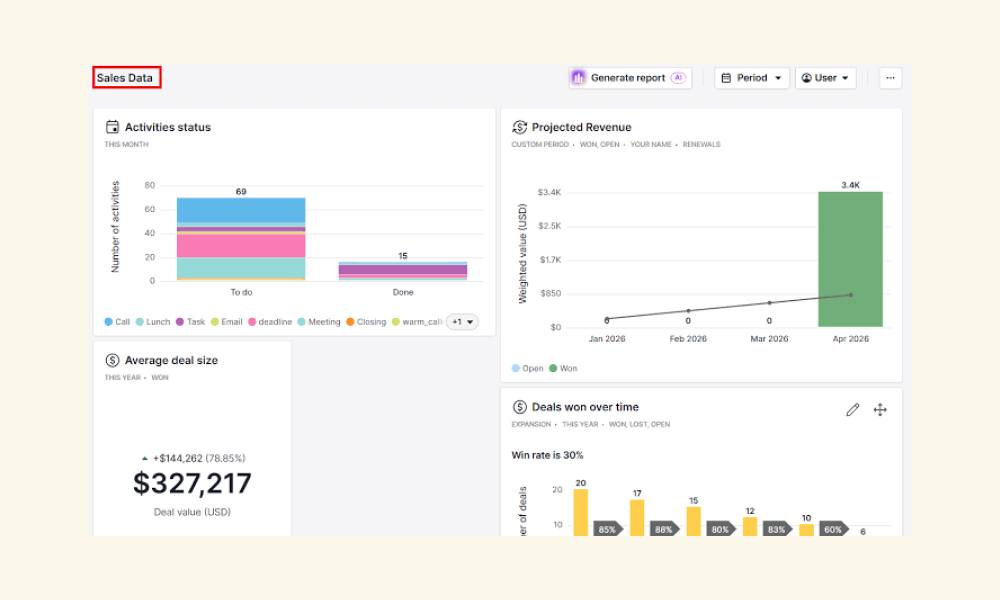
Task: Toggle the Closing legend entry
Action: pos(366,322)
